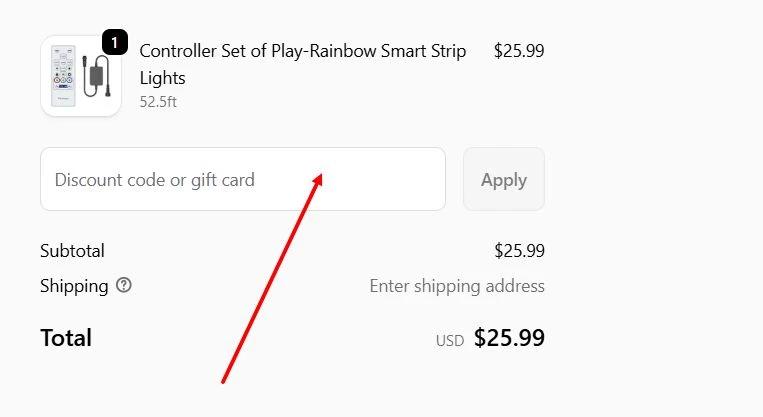This screenshot has height=417, width=763.
Task: Click the Subtotal label
Action: [72, 251]
